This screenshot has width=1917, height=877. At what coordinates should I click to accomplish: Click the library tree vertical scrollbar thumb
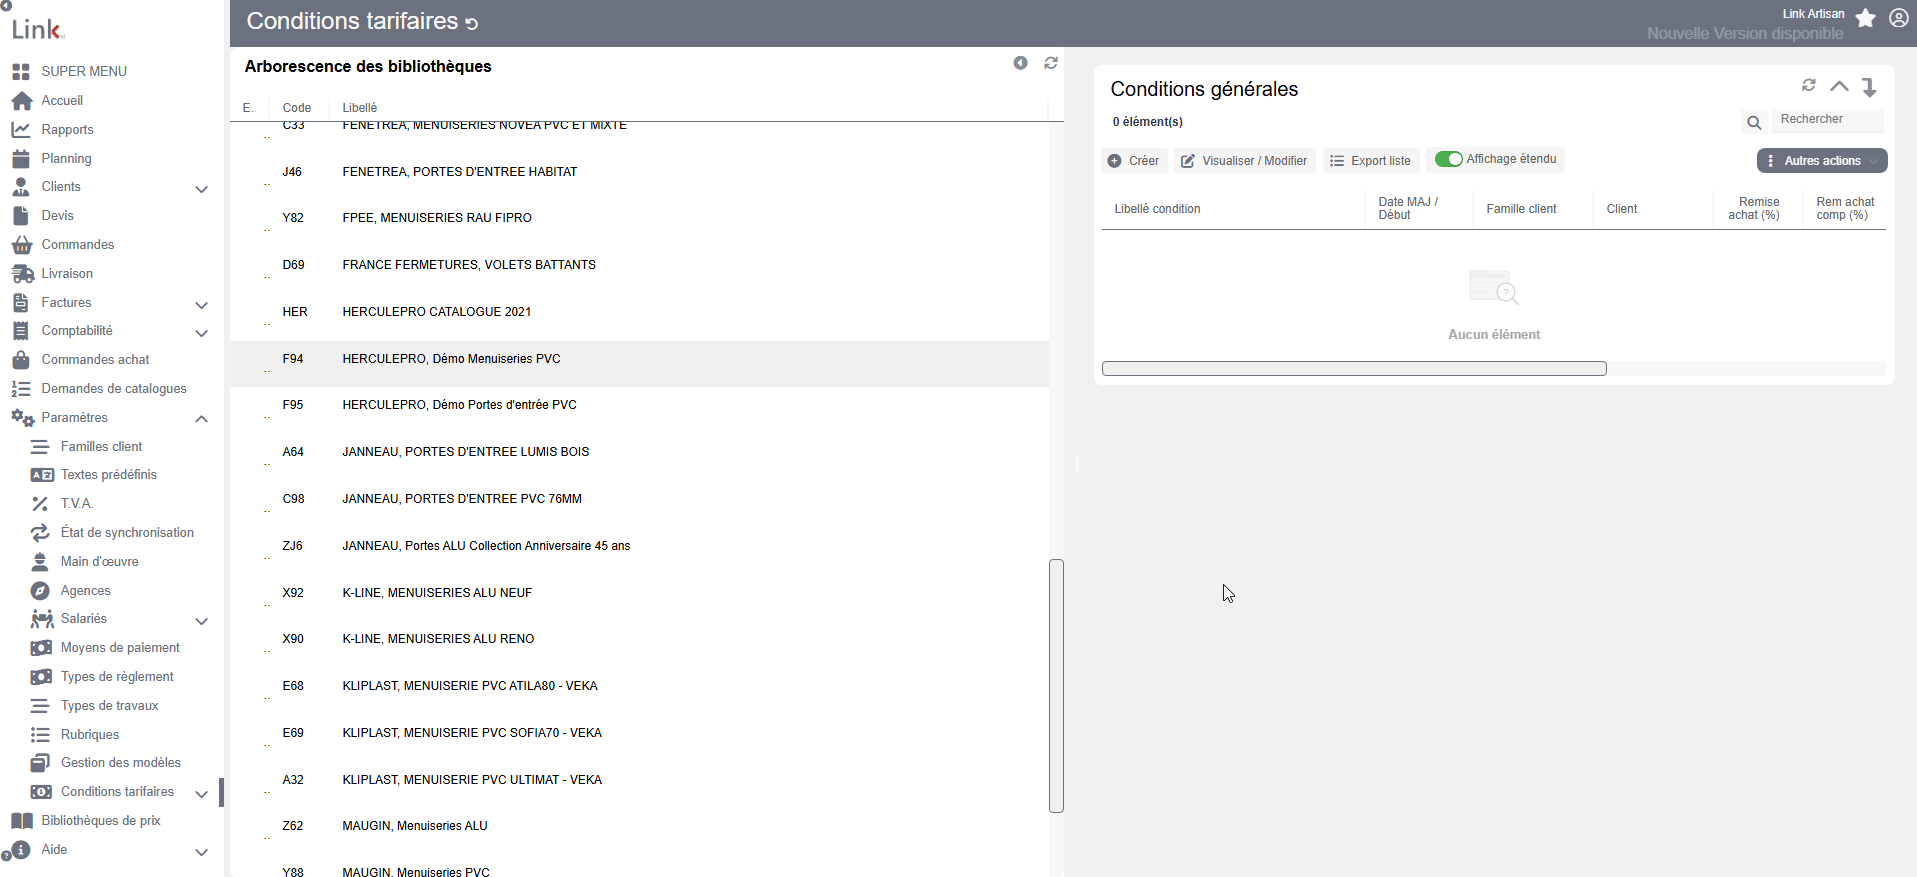pyautogui.click(x=1056, y=686)
